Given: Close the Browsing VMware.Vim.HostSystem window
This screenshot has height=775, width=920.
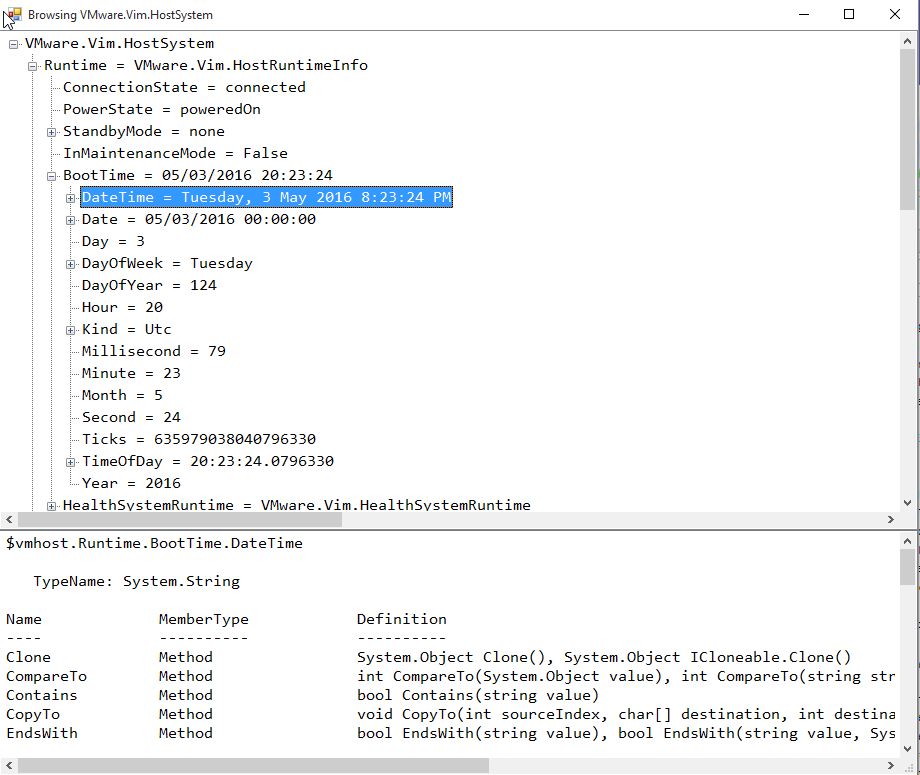Looking at the screenshot, I should [x=895, y=14].
